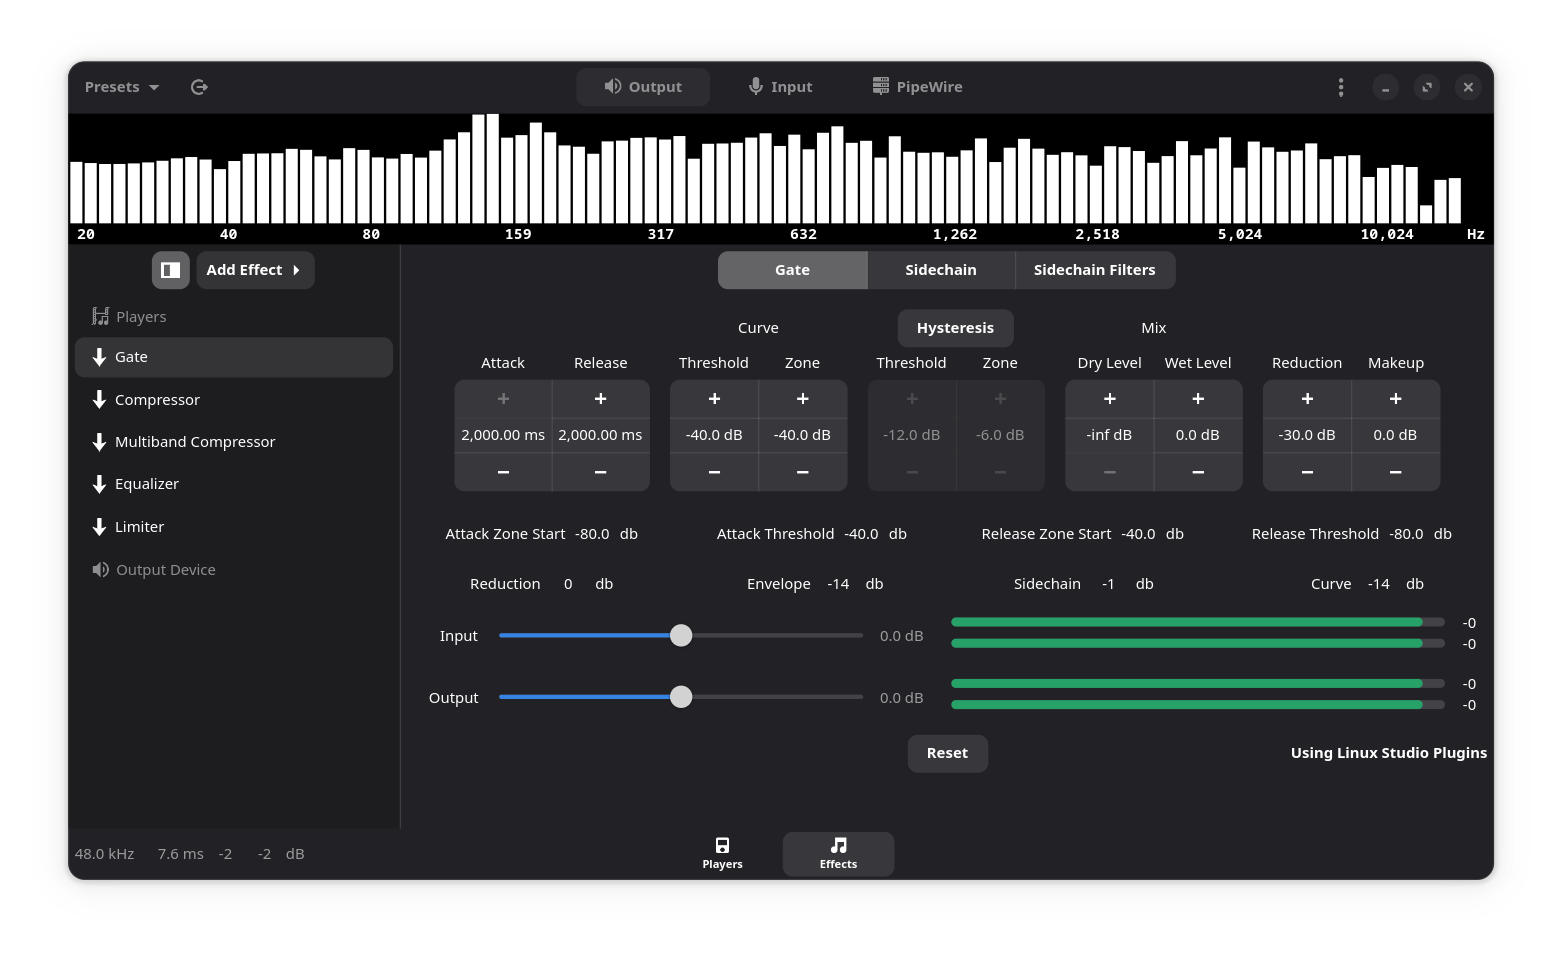Image resolution: width=1562 pixels, height=955 pixels.
Task: Decrease Curve Zone with minus
Action: [x=803, y=472]
